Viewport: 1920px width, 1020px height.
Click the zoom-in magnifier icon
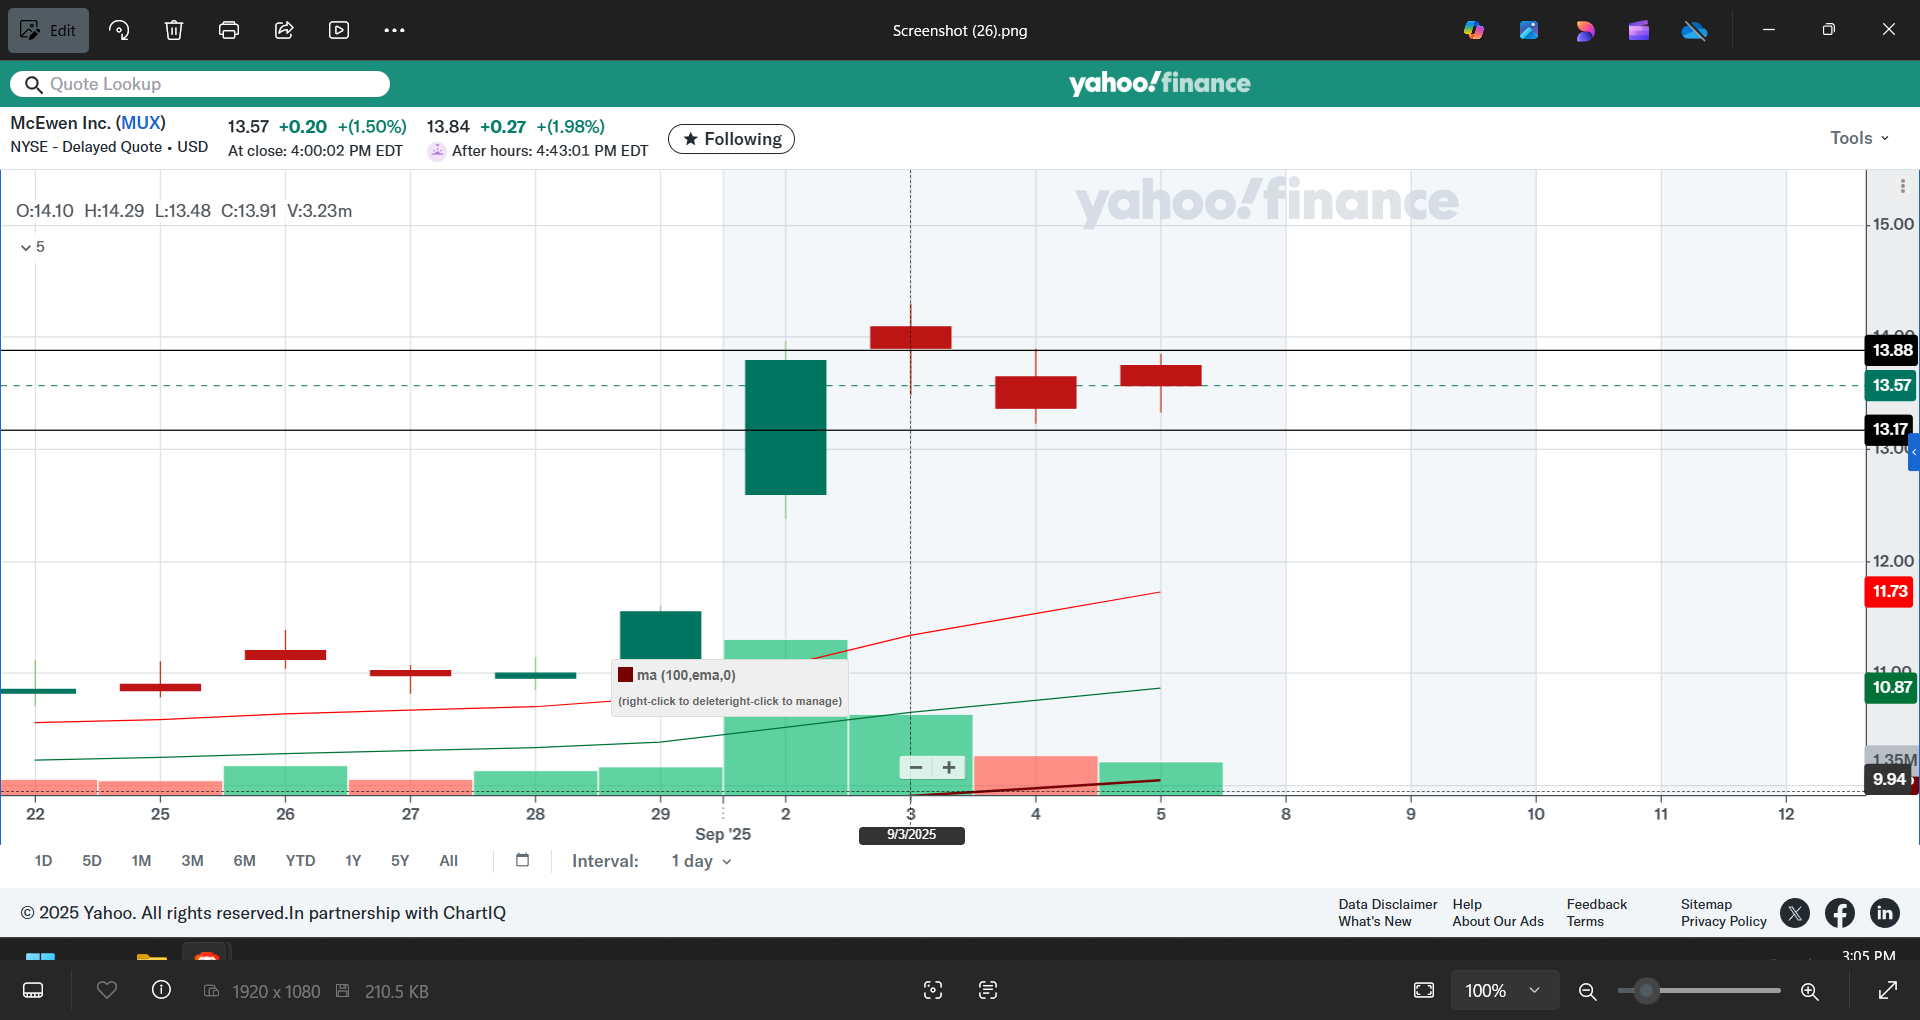tap(1809, 991)
